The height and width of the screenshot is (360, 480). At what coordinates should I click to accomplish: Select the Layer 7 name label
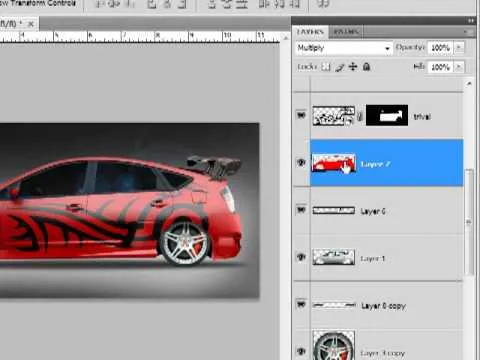[x=375, y=164]
